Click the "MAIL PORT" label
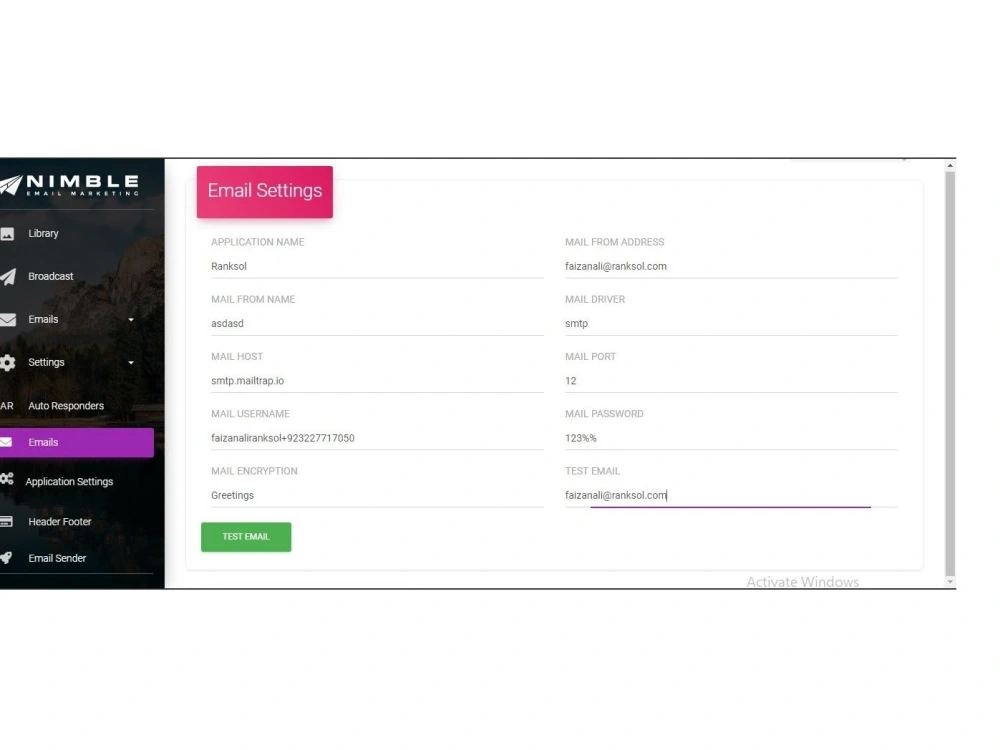Viewport: 1000px width, 750px height. point(590,357)
